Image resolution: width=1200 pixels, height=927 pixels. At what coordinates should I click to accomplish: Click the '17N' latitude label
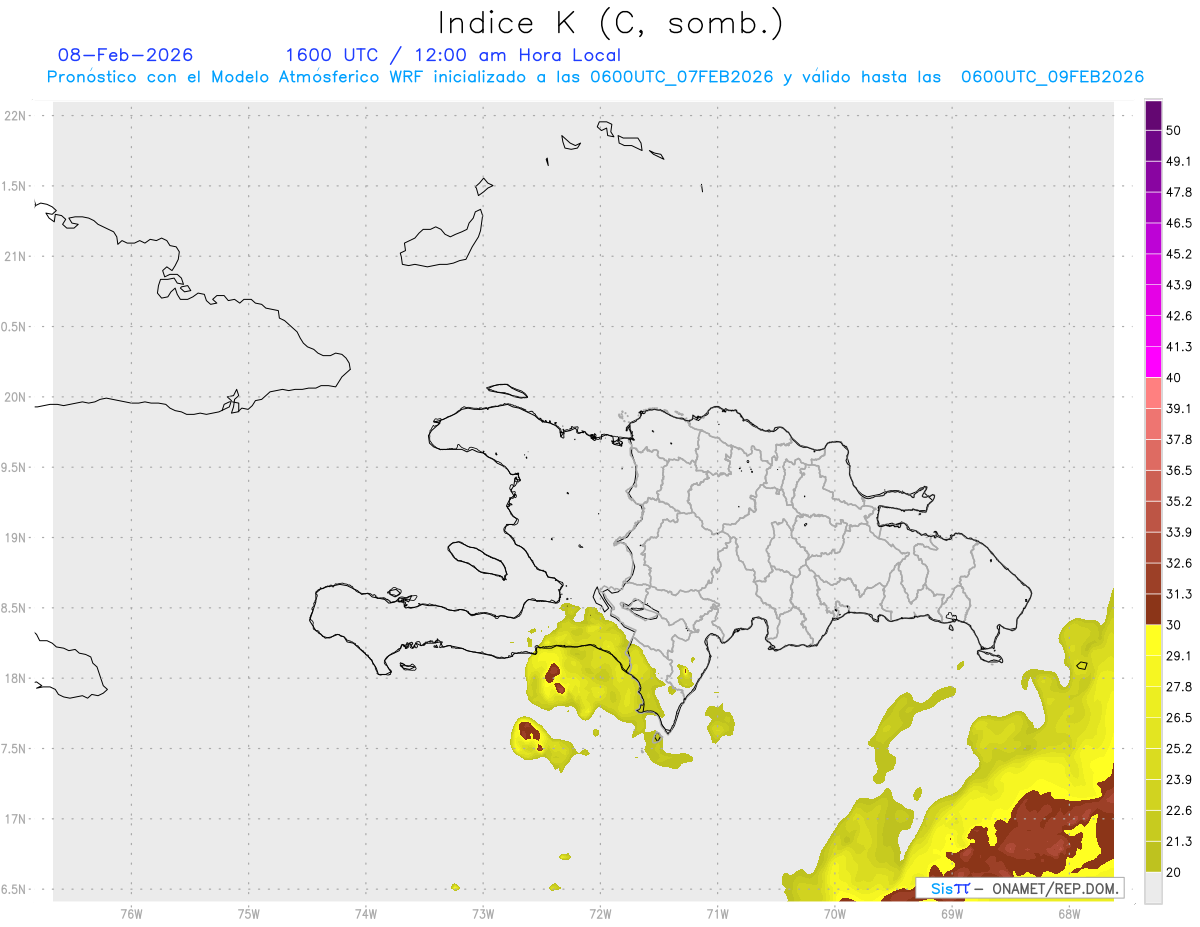click(16, 819)
